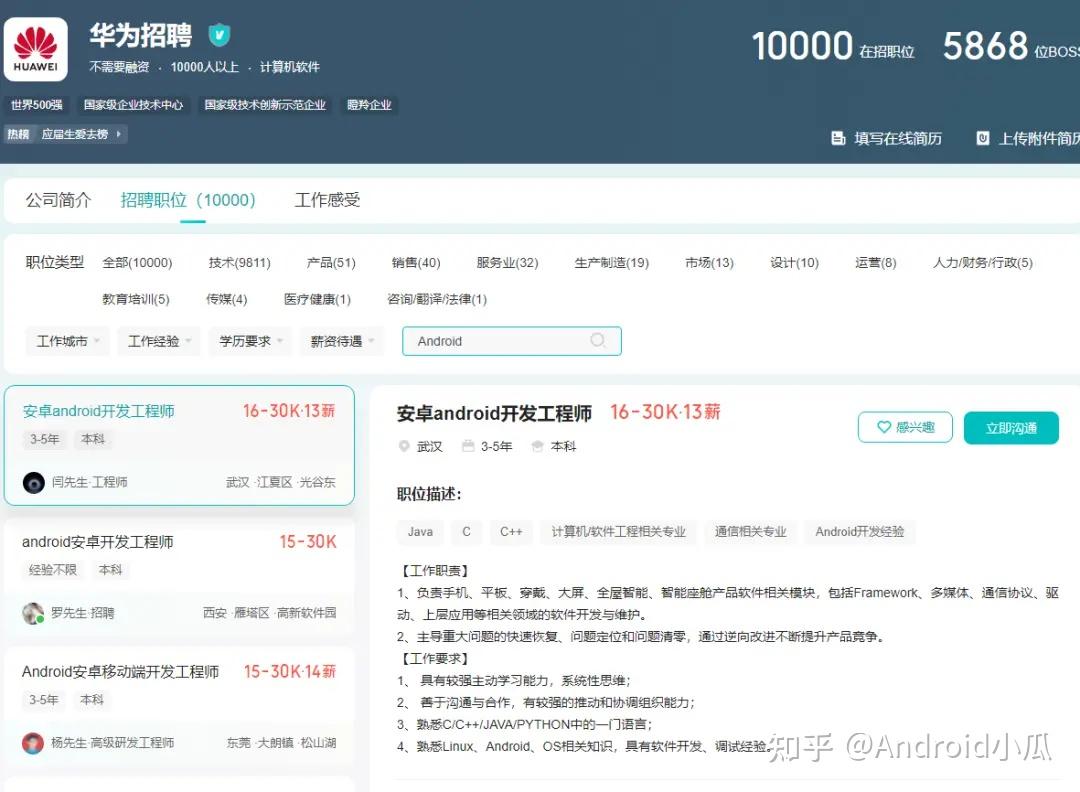
Task: Click the verified shield badge beside 华为招聘
Action: coord(219,34)
